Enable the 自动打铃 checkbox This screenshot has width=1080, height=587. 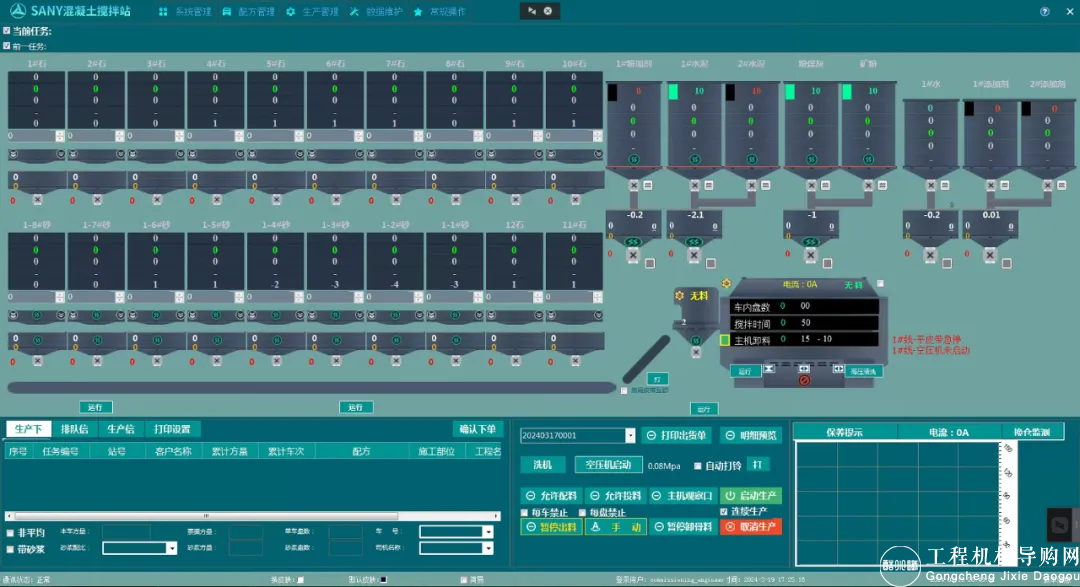698,466
